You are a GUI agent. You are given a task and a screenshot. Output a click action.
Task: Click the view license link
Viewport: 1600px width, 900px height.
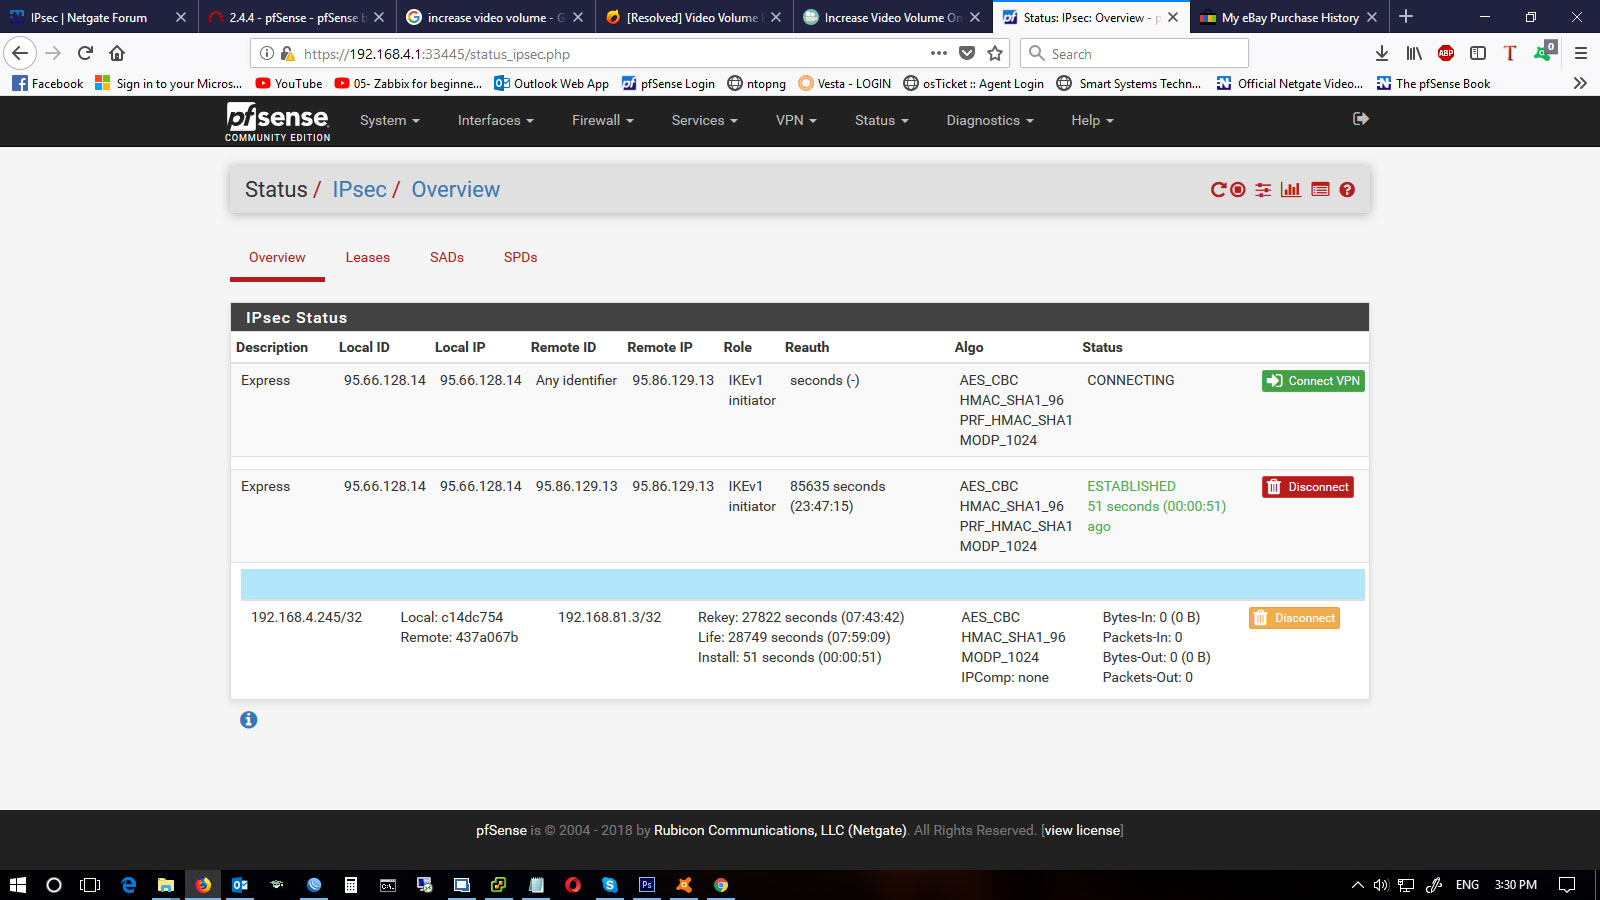coord(1082,830)
